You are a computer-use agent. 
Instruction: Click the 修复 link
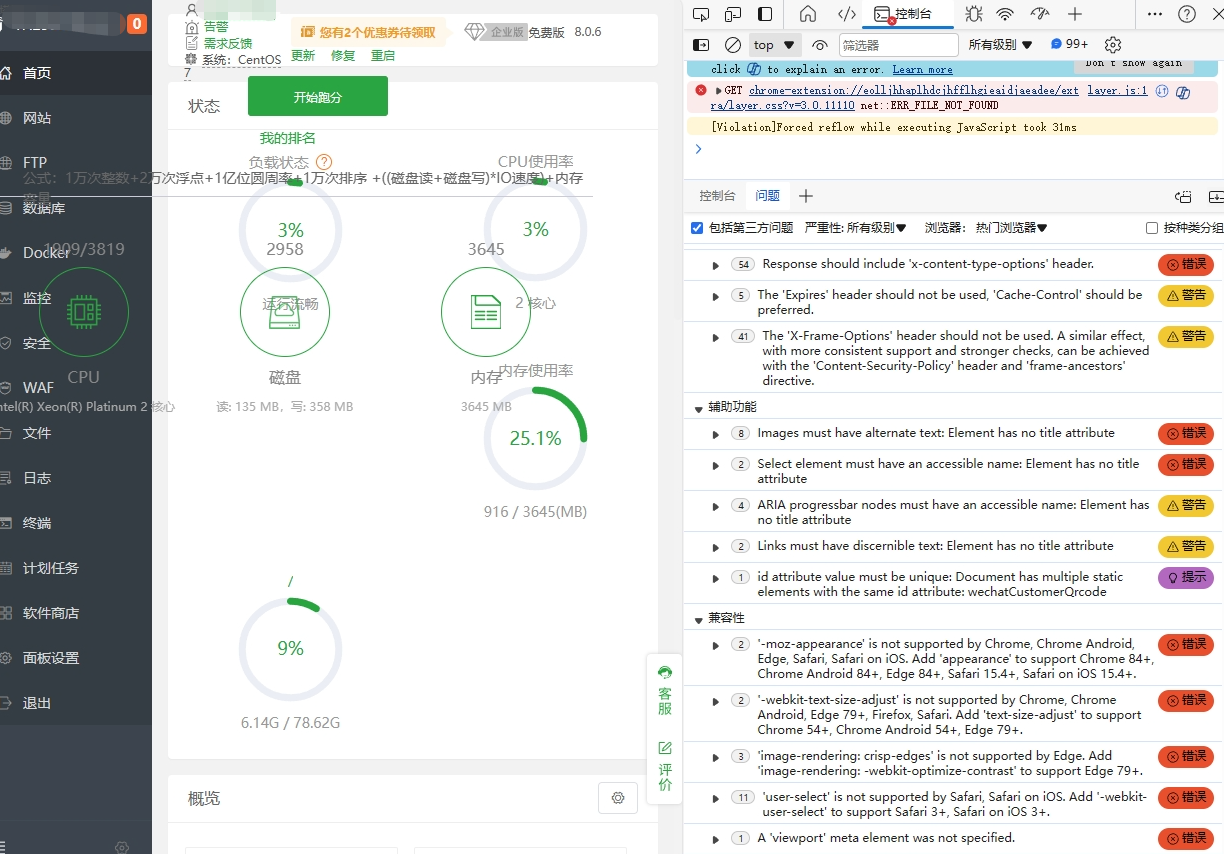pos(343,56)
